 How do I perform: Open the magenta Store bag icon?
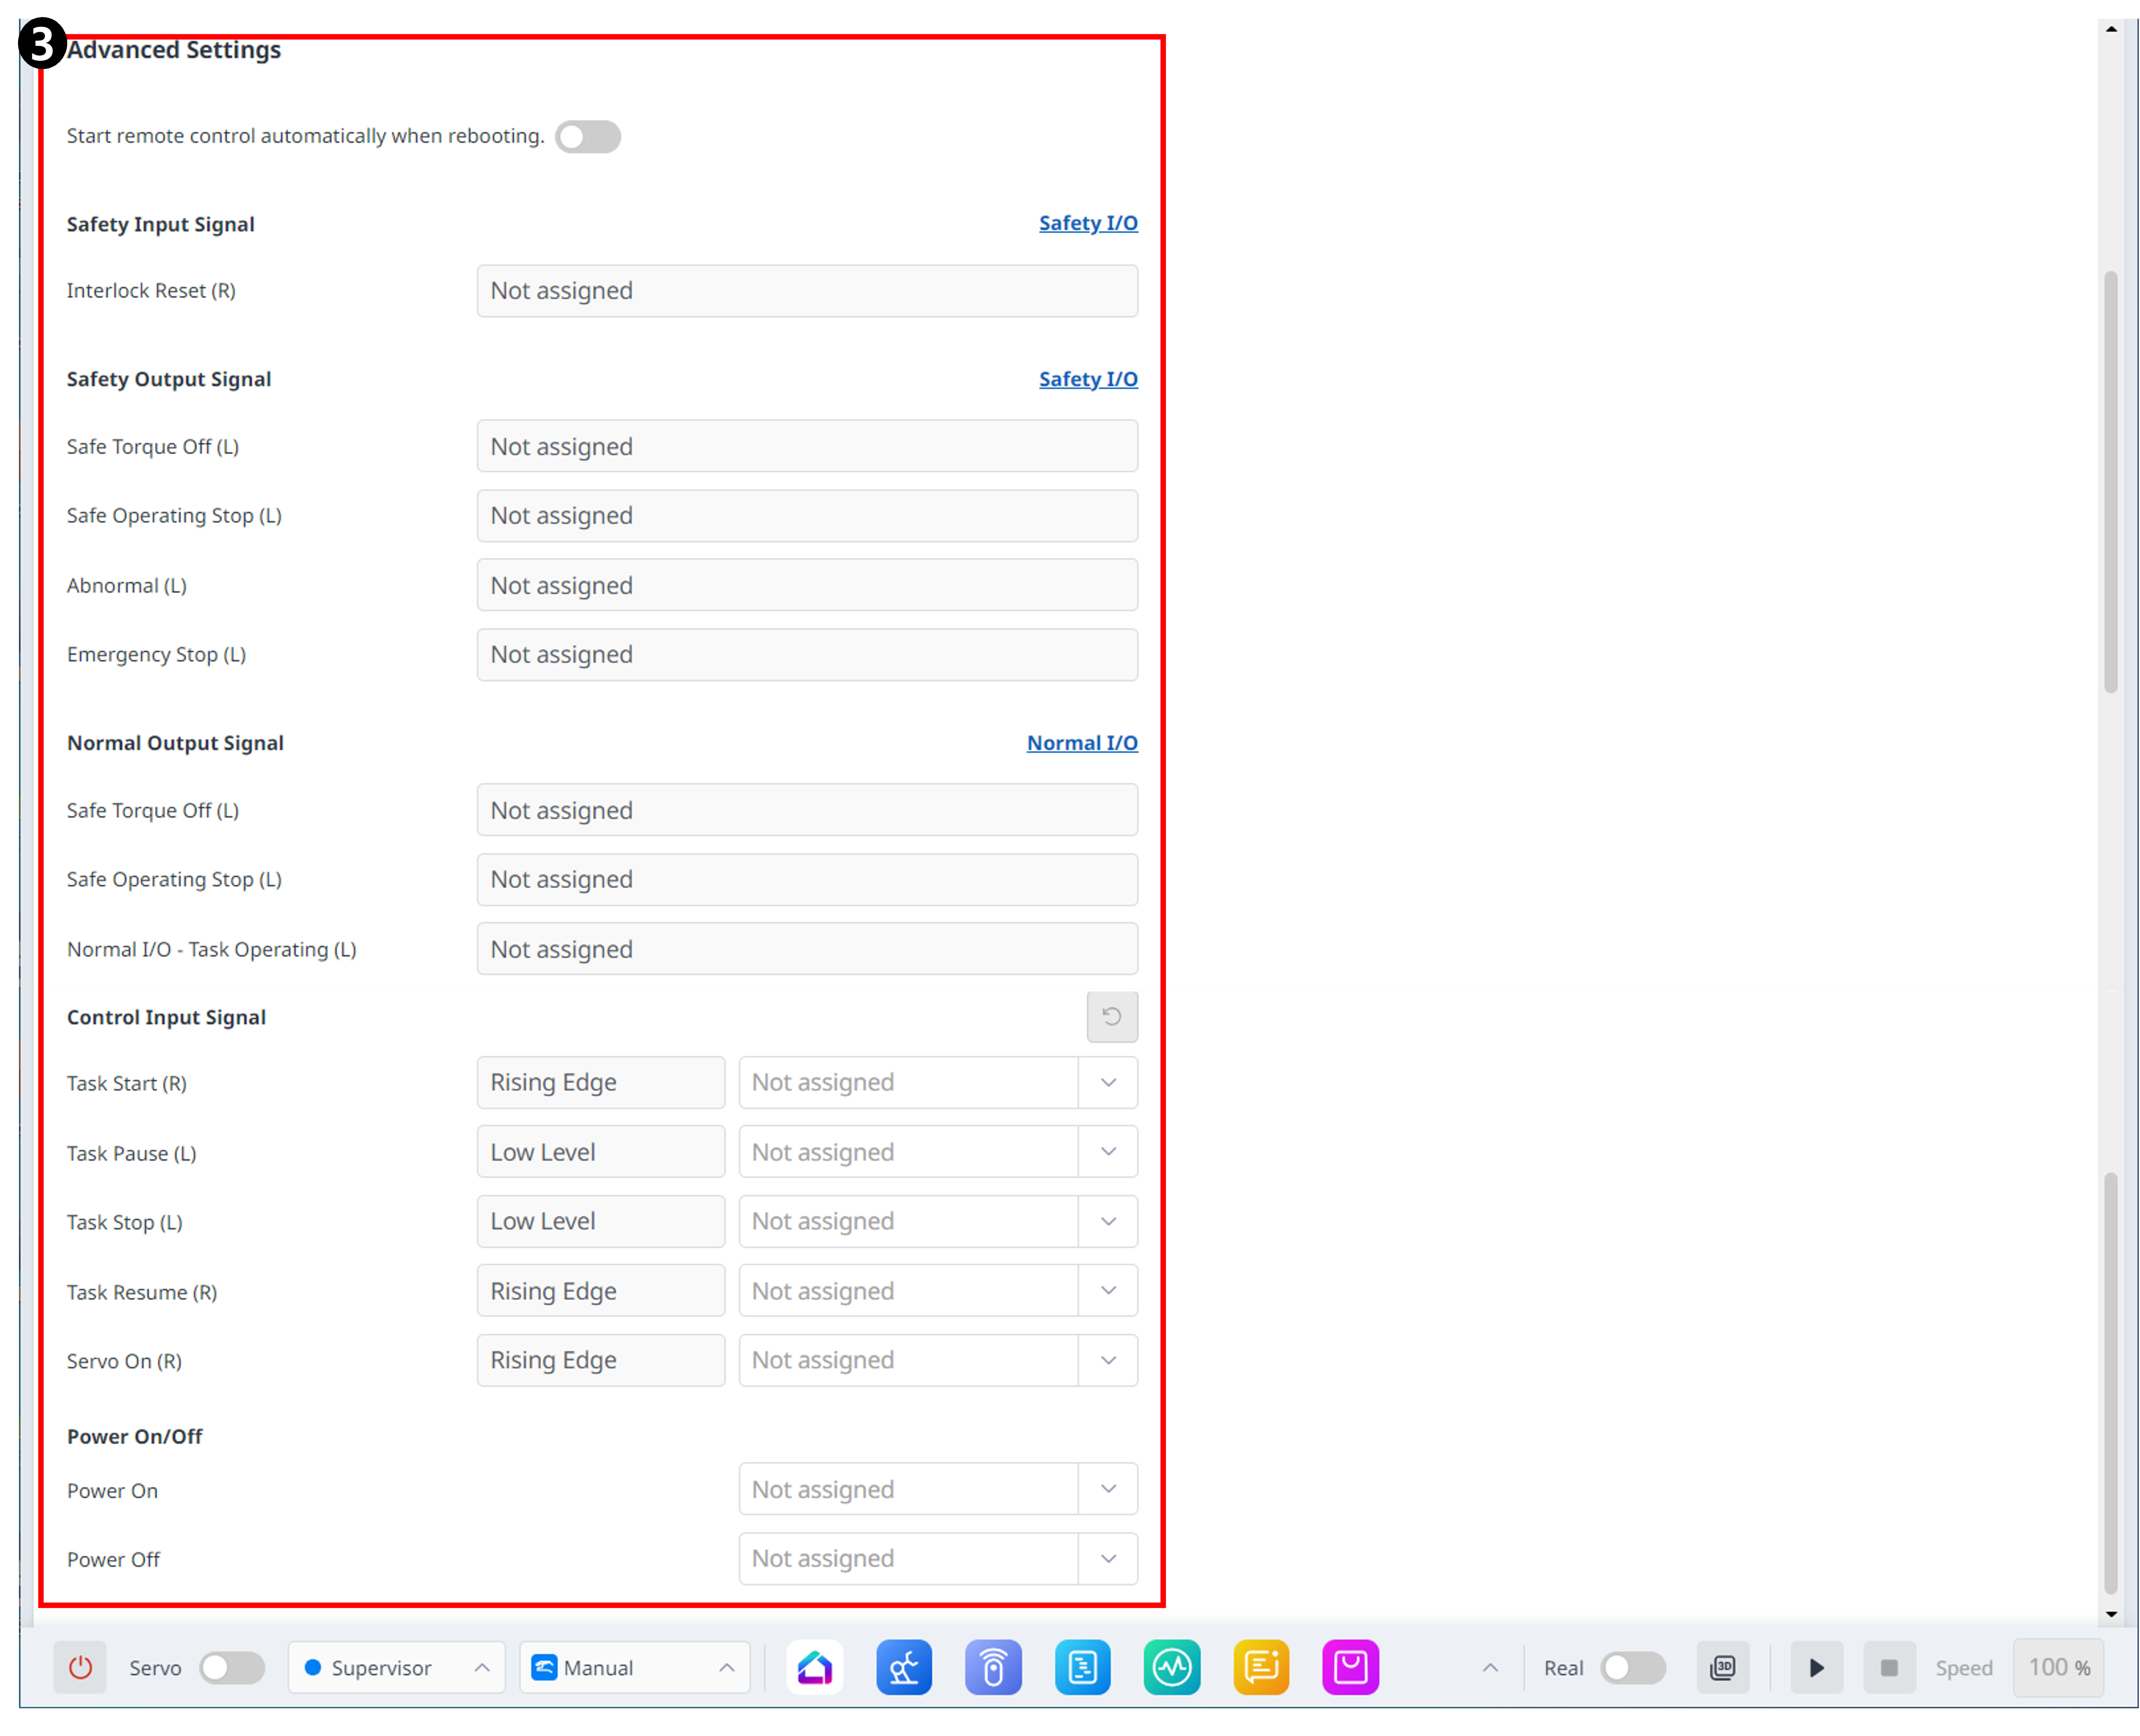pyautogui.click(x=1350, y=1667)
